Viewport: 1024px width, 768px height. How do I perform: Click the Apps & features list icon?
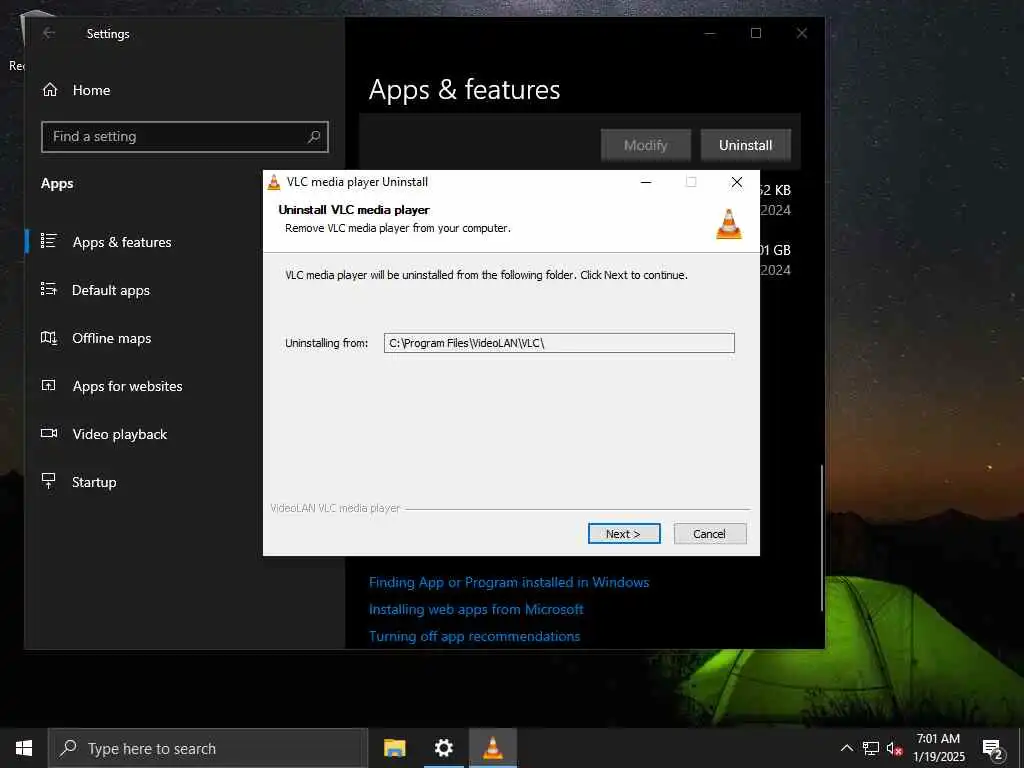tap(49, 241)
